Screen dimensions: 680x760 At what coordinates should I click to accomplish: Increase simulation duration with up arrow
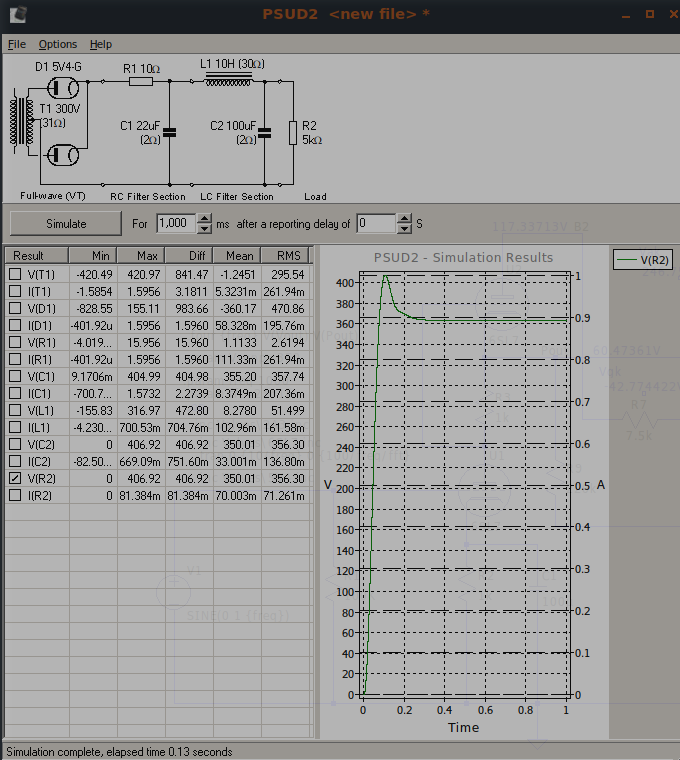coord(205,219)
